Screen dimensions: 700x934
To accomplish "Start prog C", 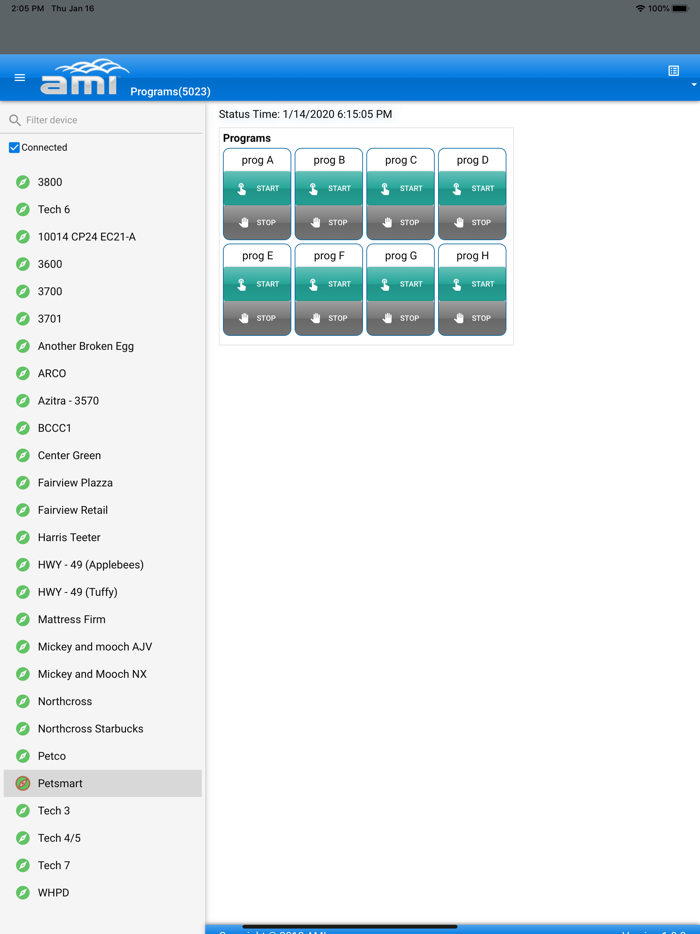I will 400,188.
